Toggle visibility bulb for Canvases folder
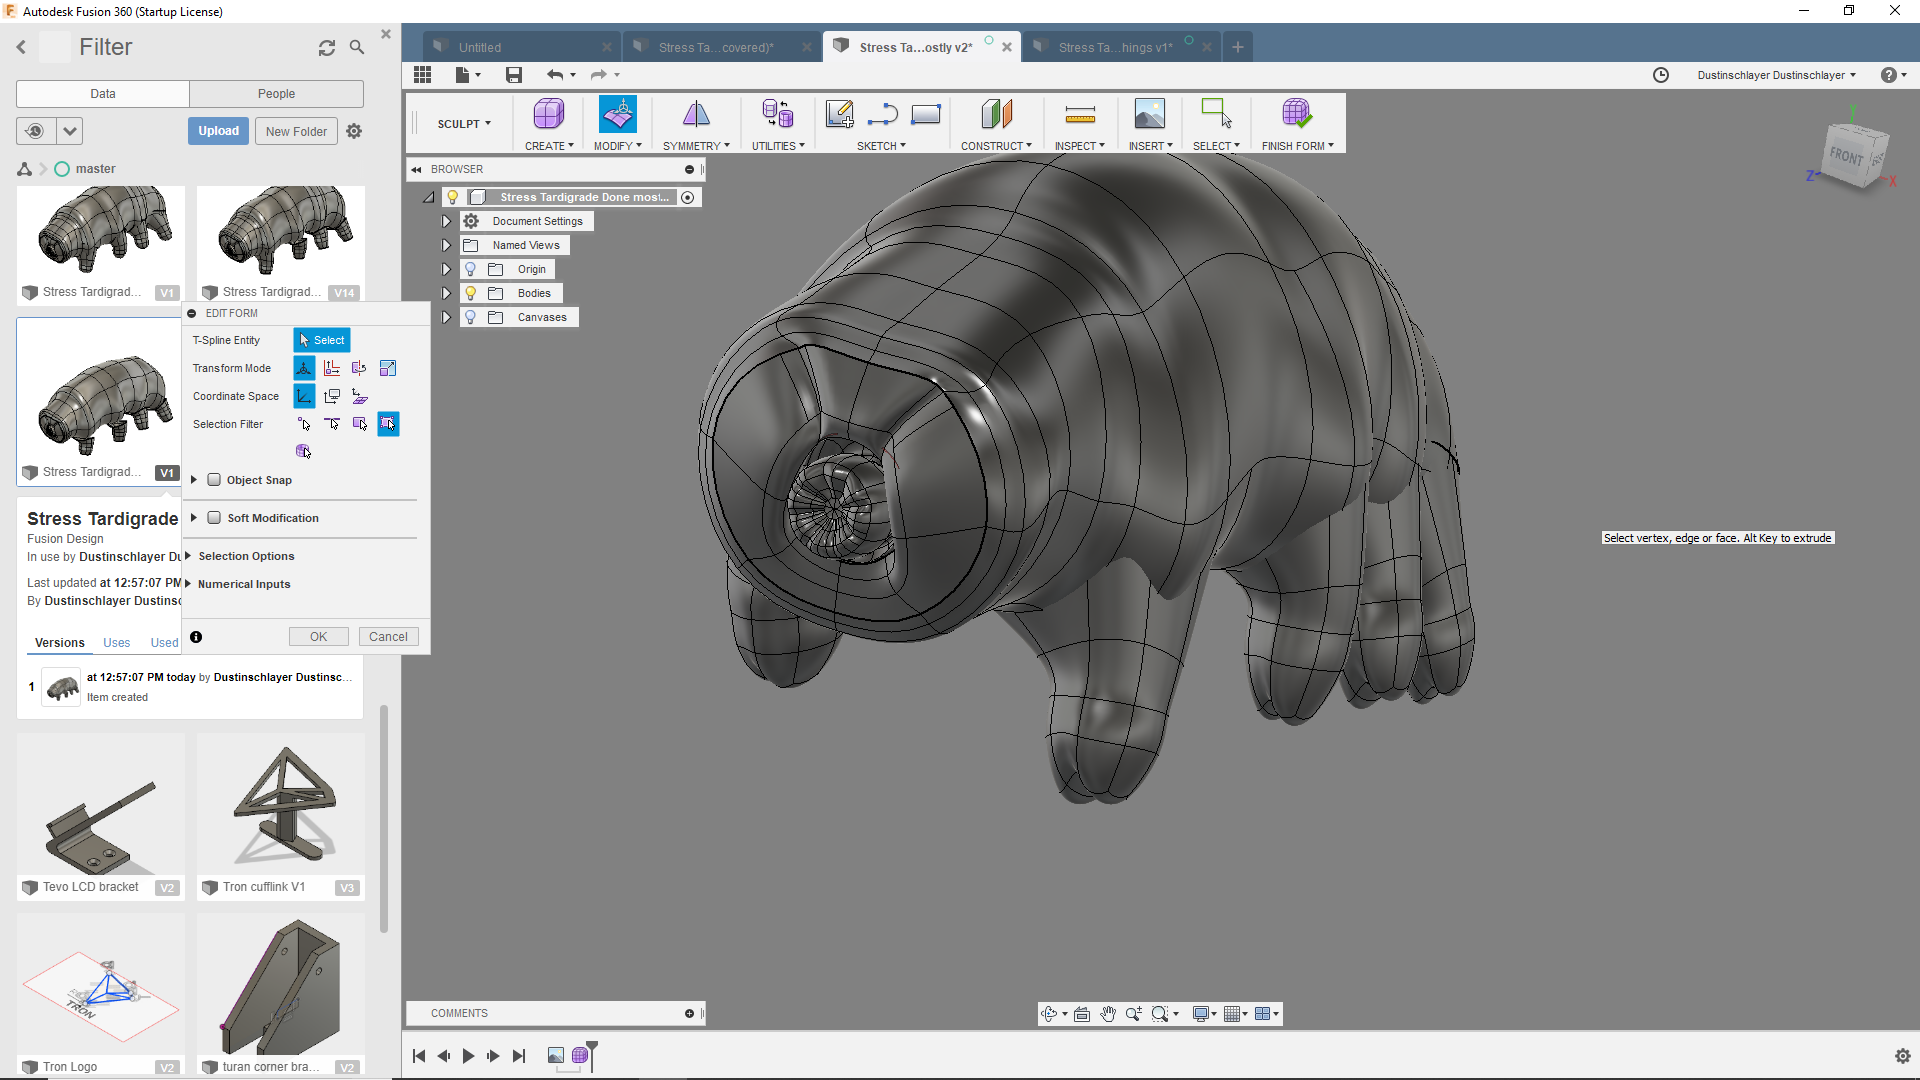Image resolution: width=1920 pixels, height=1080 pixels. click(x=471, y=317)
